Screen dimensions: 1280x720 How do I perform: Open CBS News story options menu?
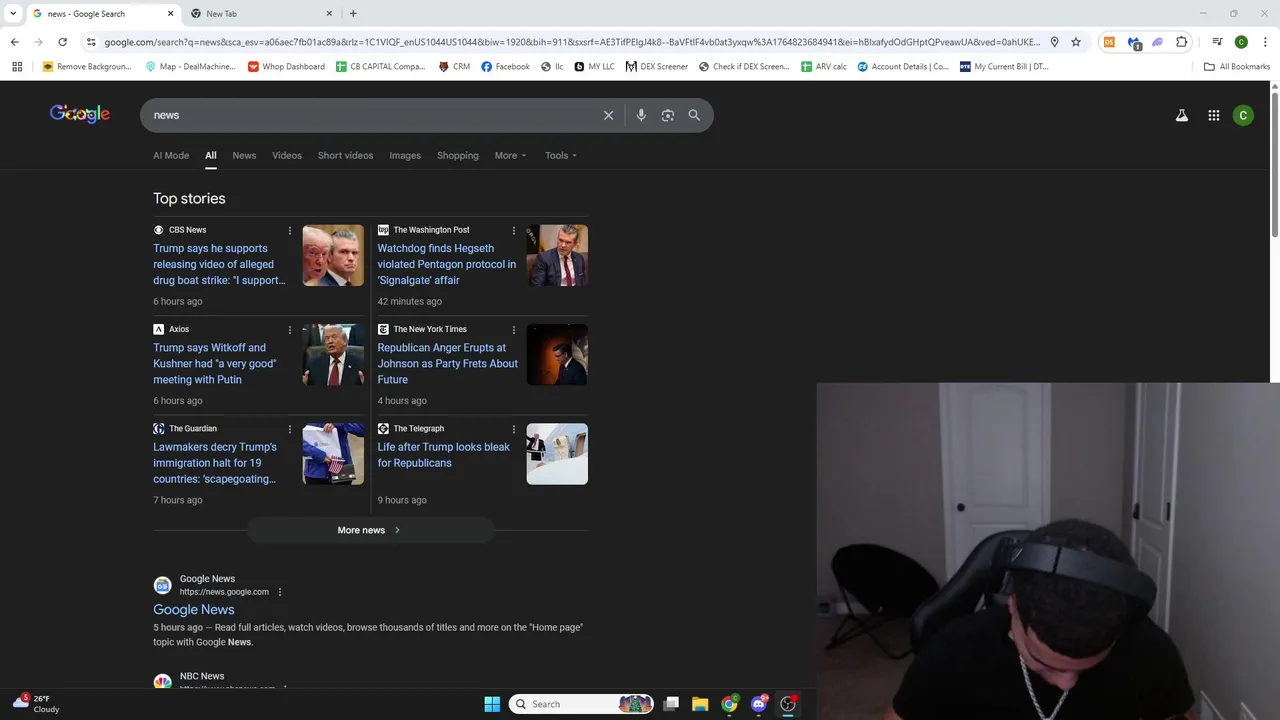[x=290, y=230]
